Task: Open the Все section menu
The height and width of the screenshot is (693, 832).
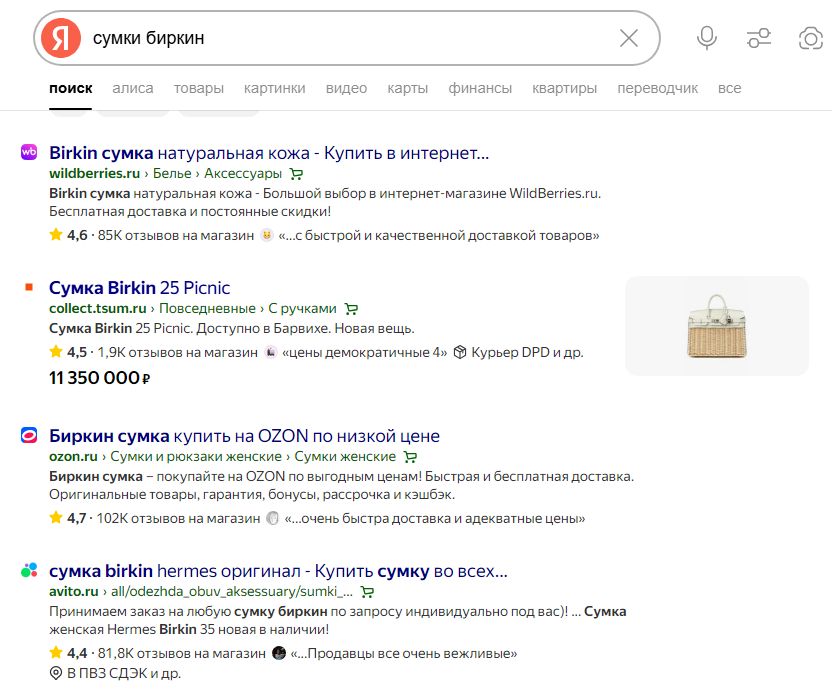Action: [729, 88]
